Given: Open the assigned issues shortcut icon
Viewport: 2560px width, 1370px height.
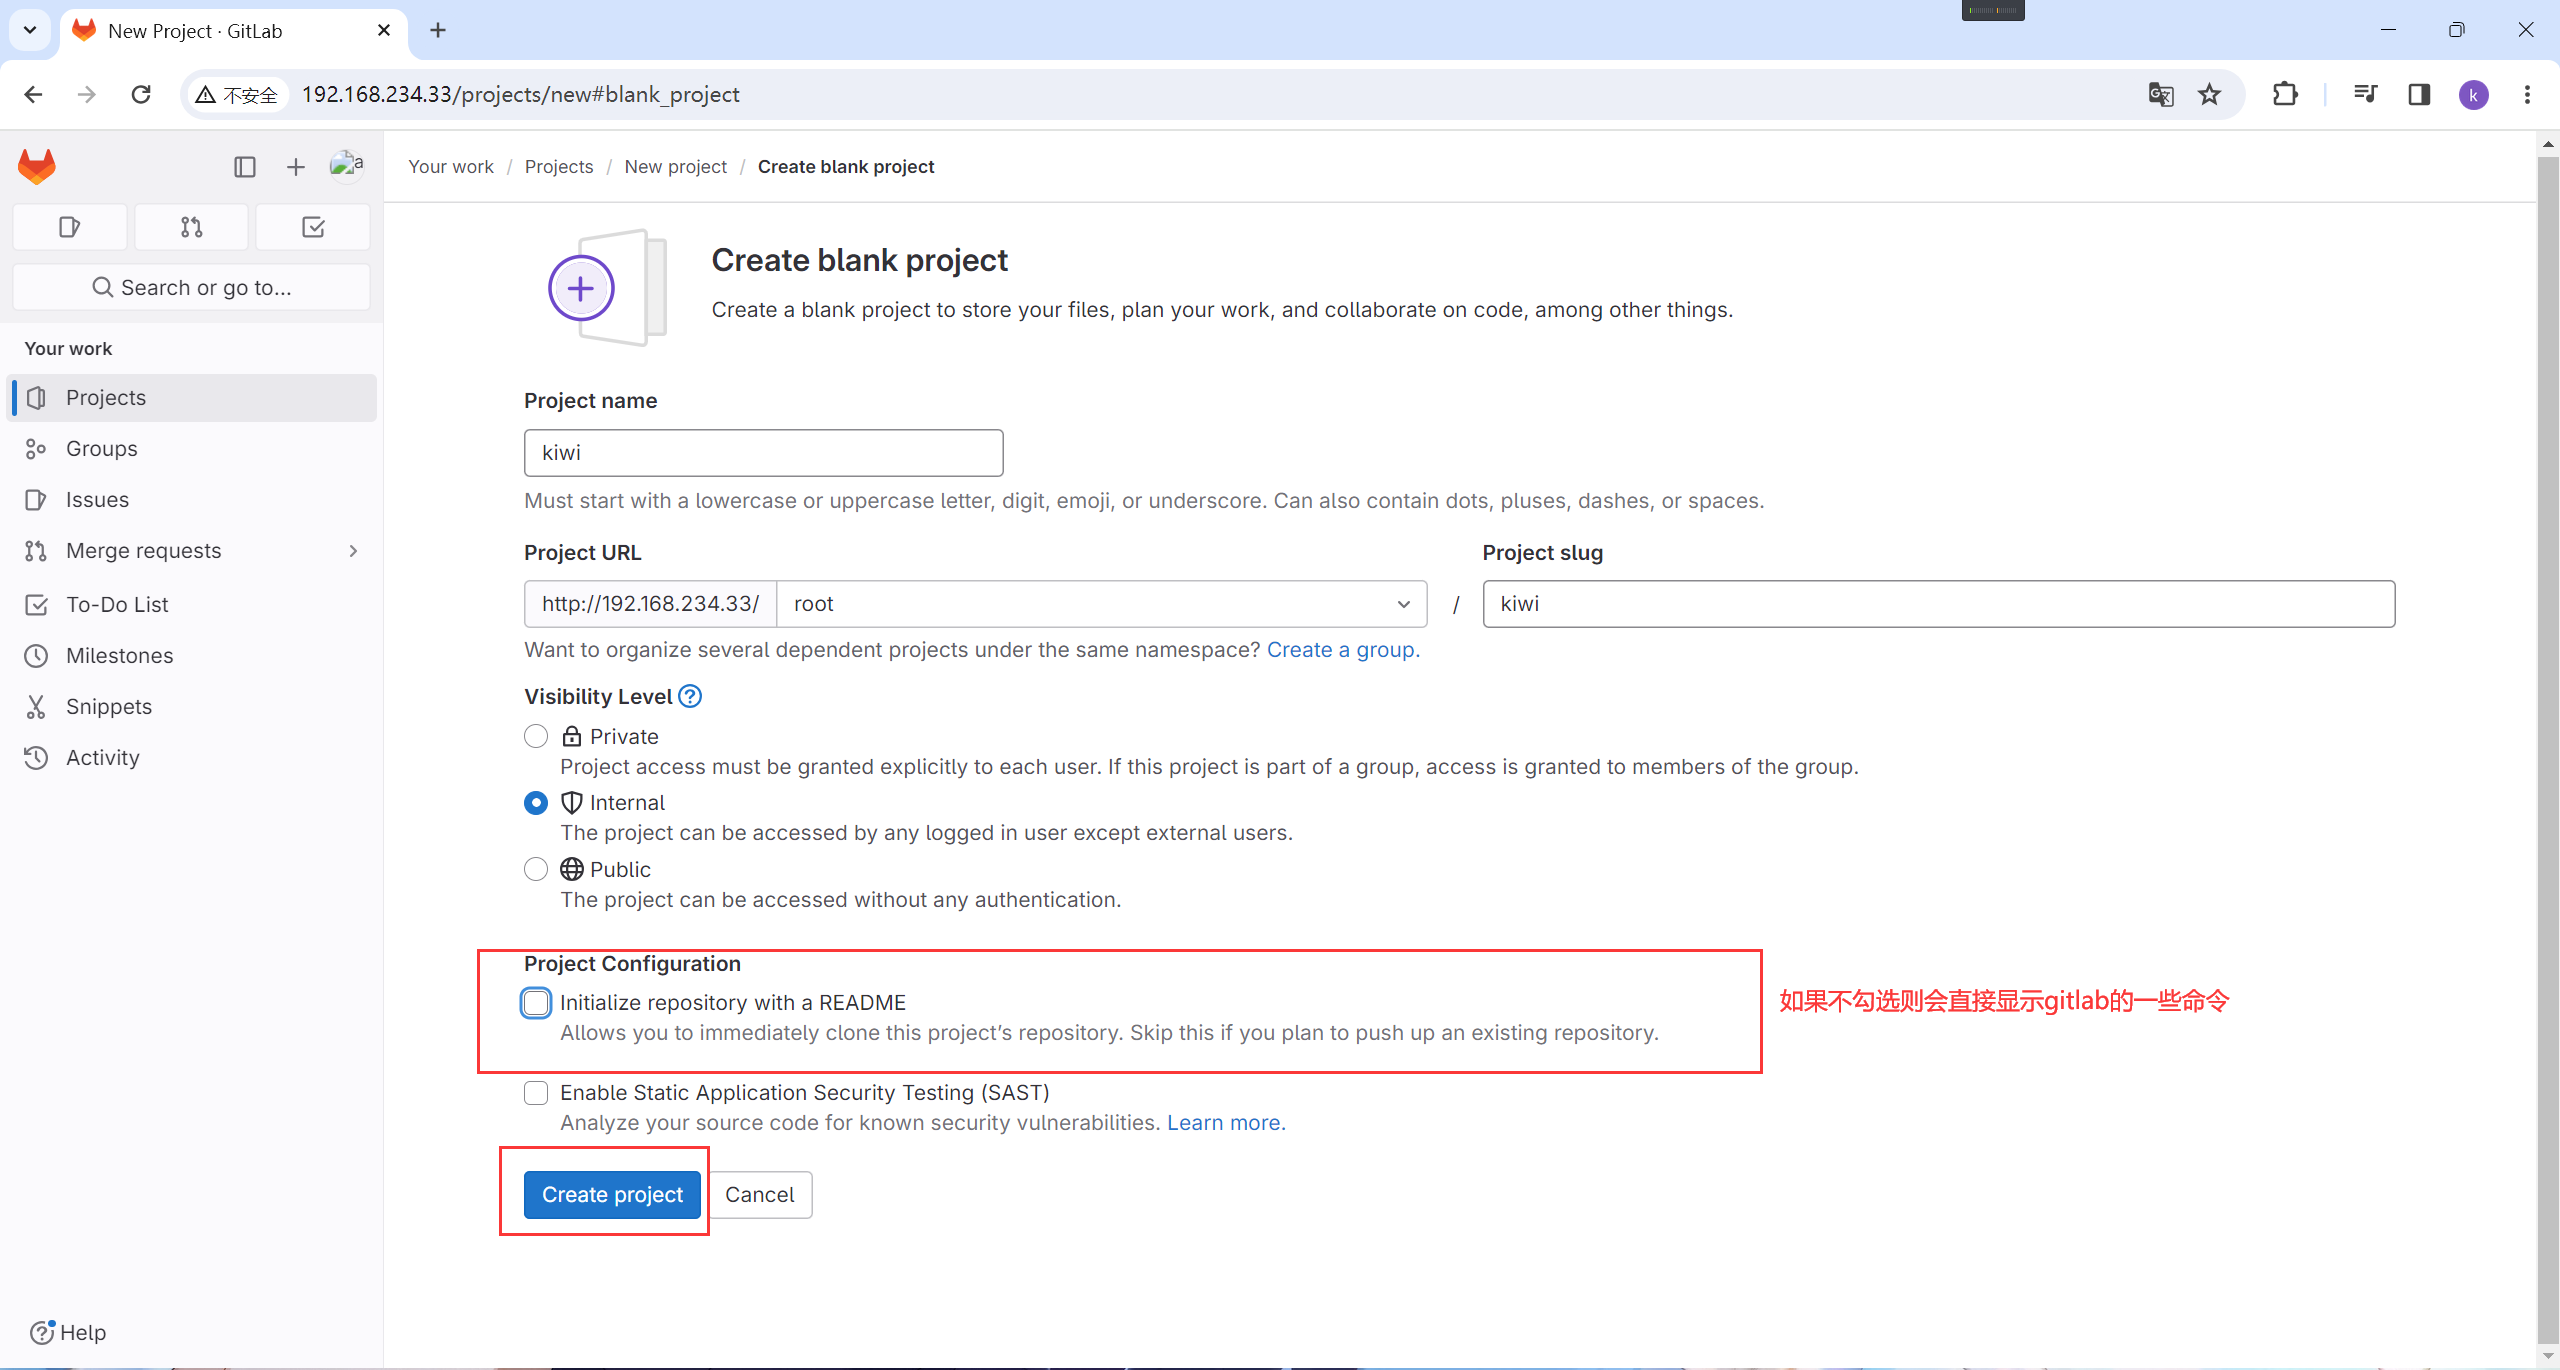Looking at the screenshot, I should point(69,227).
